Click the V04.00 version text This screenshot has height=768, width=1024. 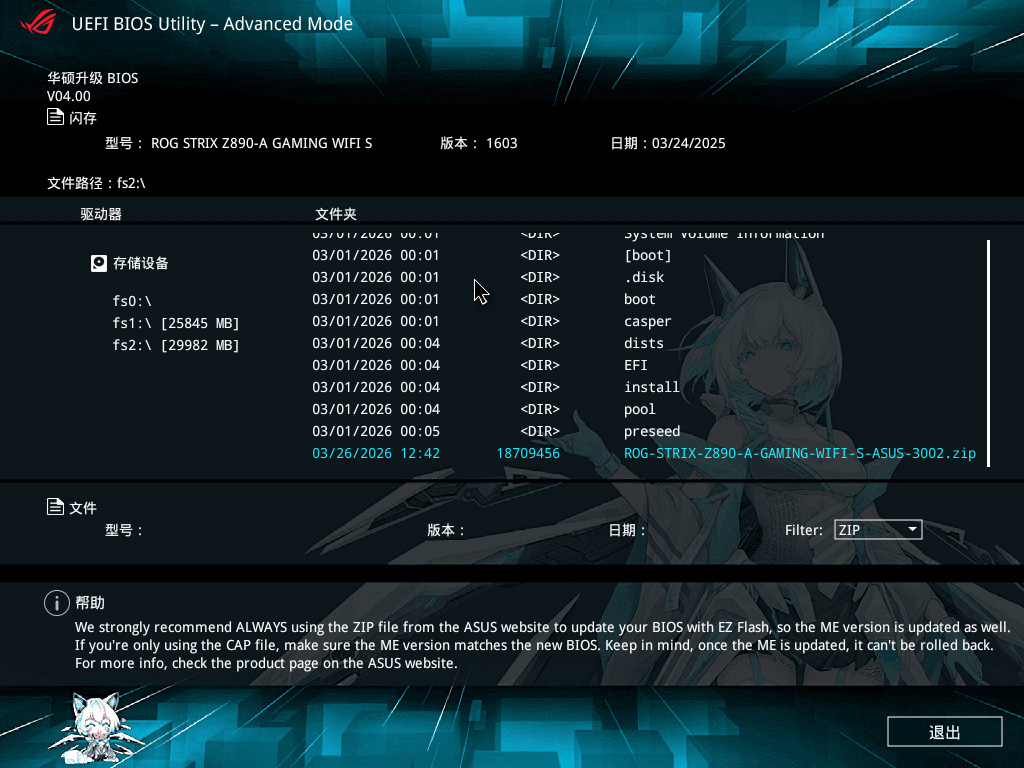(69, 96)
